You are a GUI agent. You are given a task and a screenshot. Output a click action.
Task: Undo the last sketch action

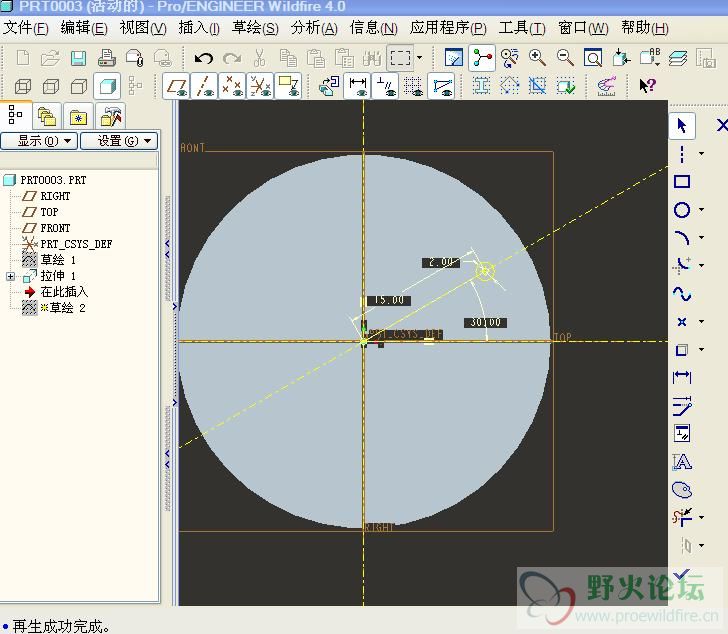pyautogui.click(x=203, y=58)
